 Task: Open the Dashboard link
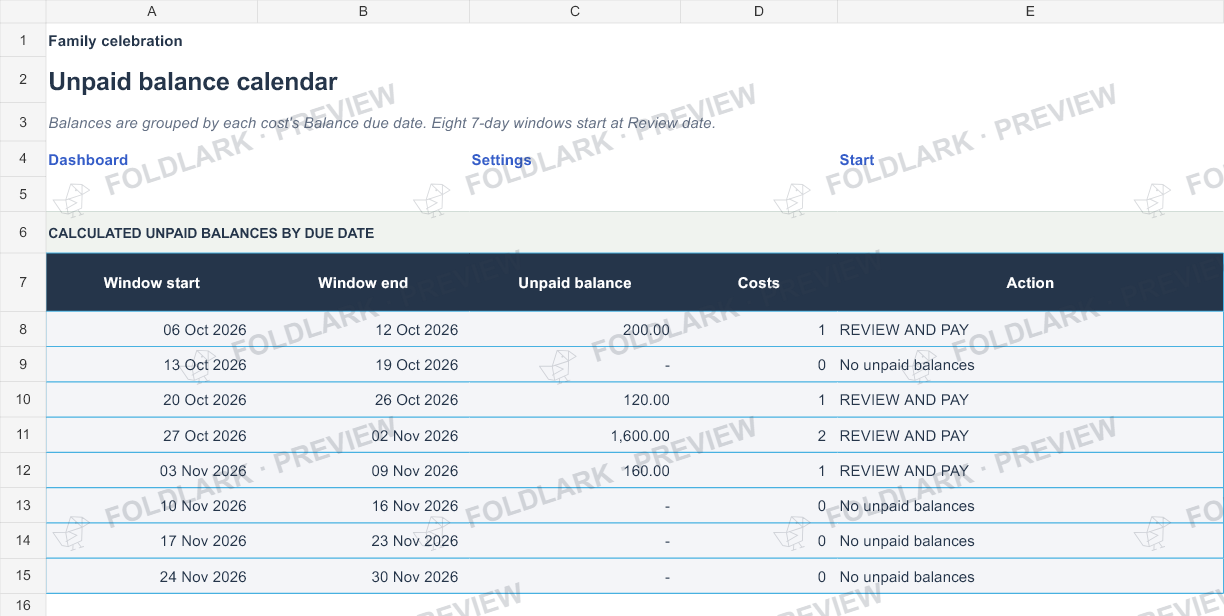click(x=88, y=160)
